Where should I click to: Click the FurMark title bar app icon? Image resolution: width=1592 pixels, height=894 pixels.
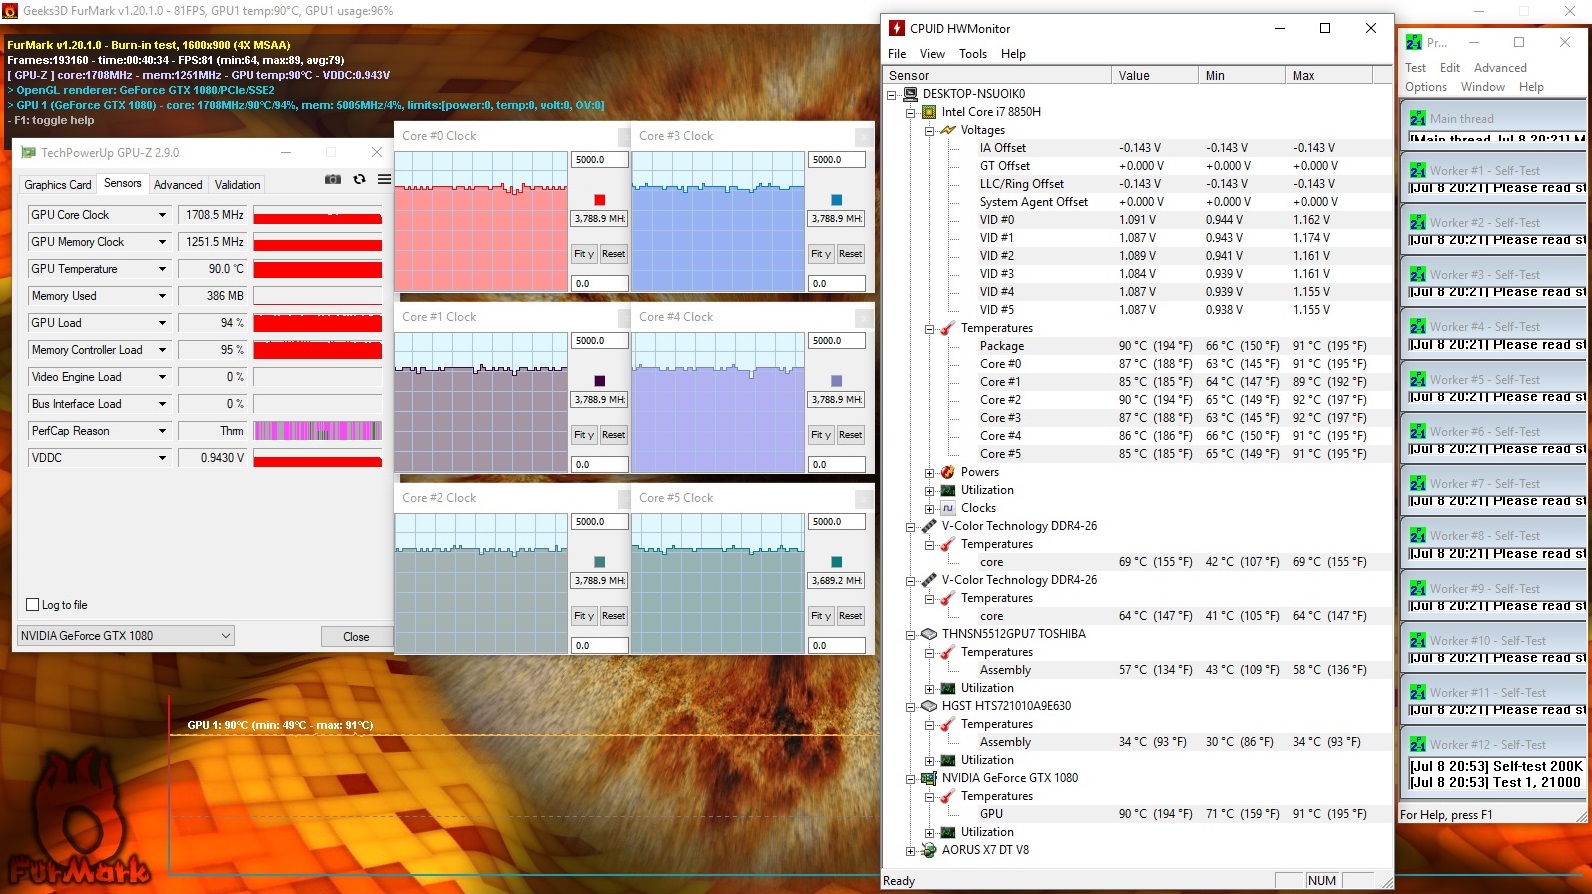point(10,11)
